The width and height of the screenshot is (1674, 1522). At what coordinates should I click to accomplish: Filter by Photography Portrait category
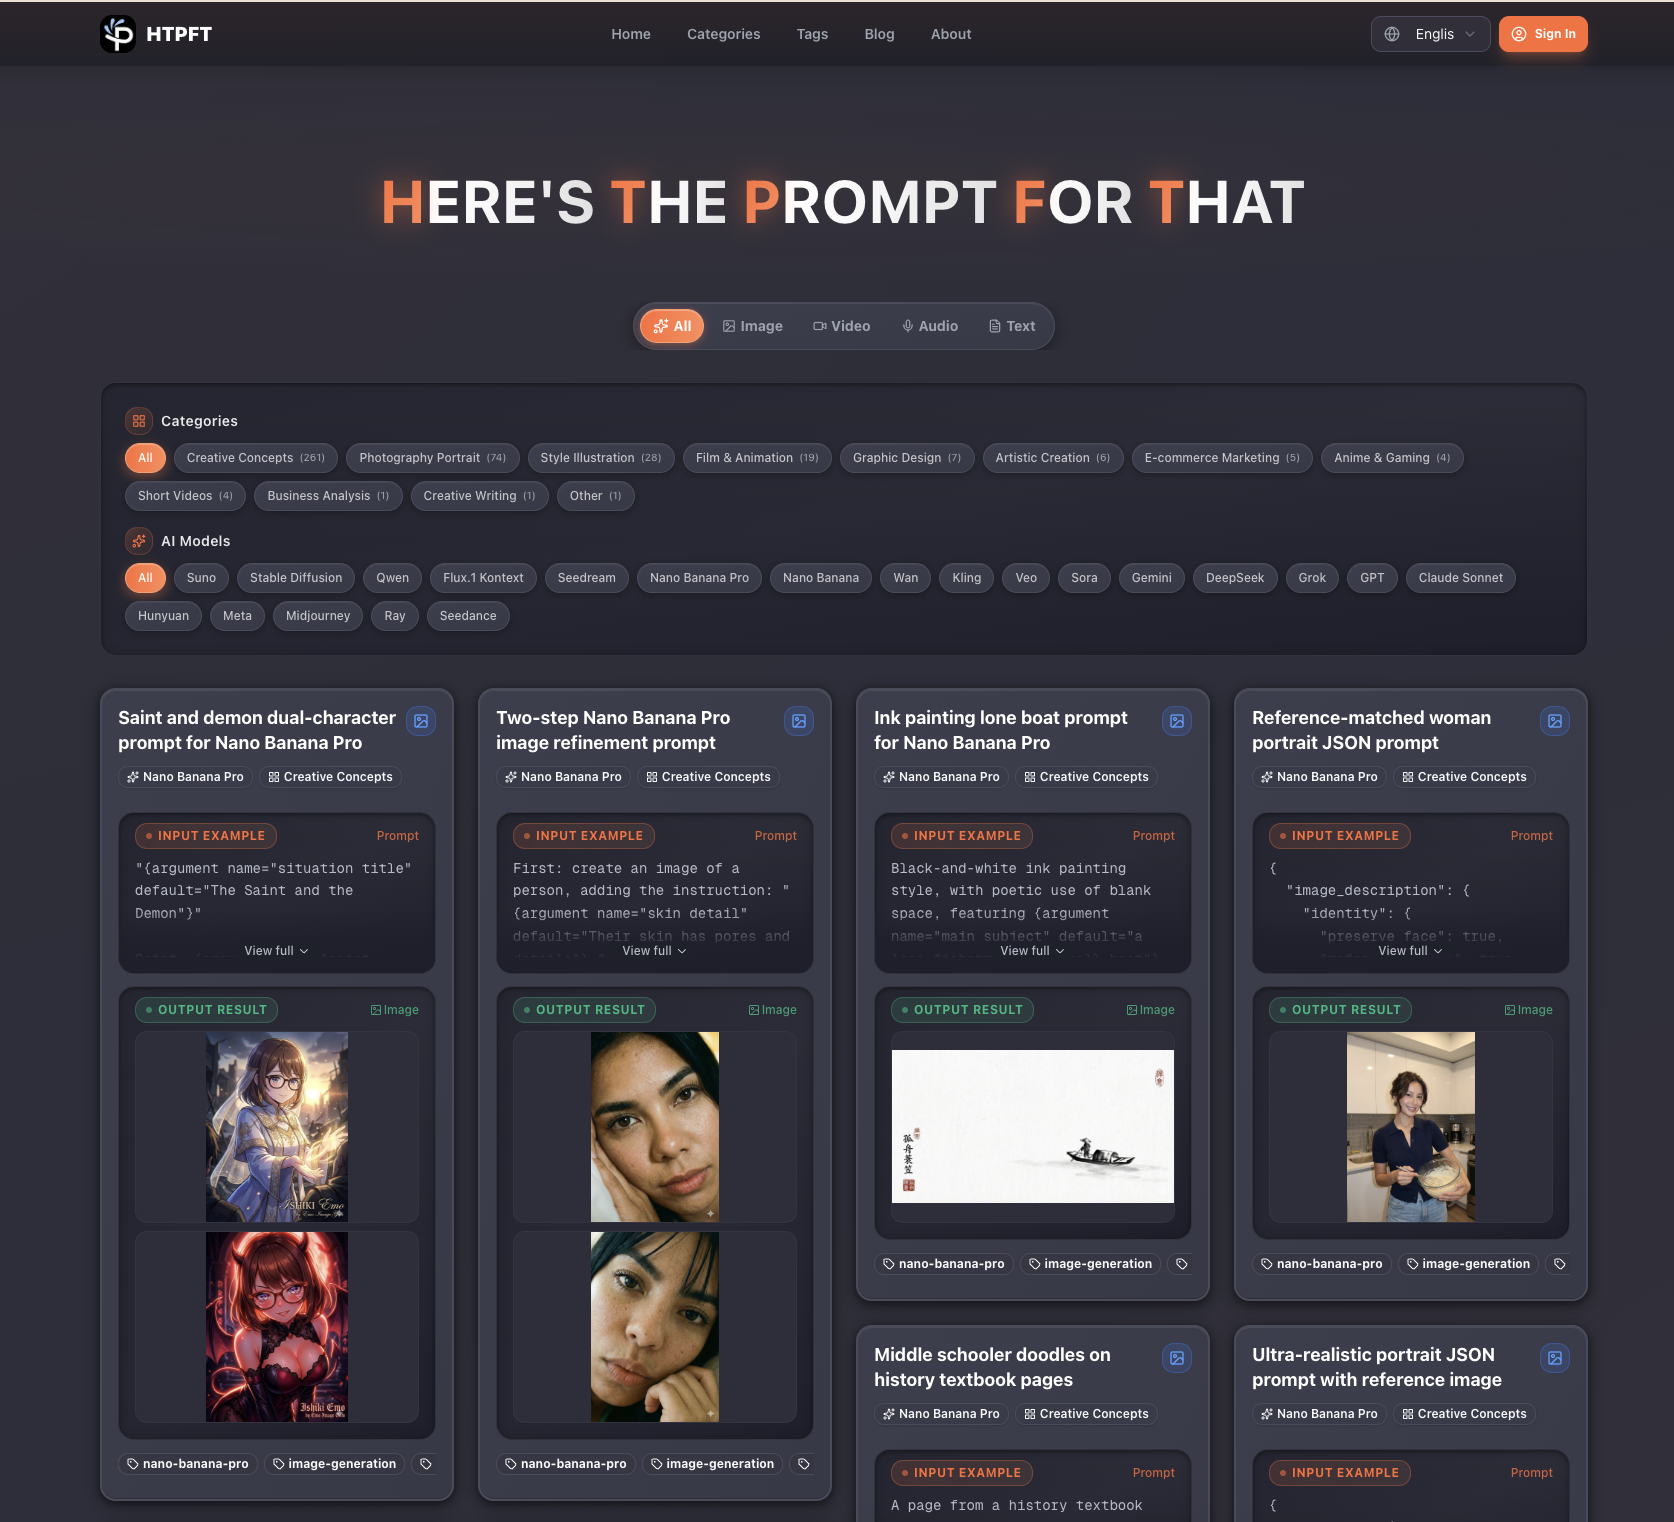[x=433, y=458]
